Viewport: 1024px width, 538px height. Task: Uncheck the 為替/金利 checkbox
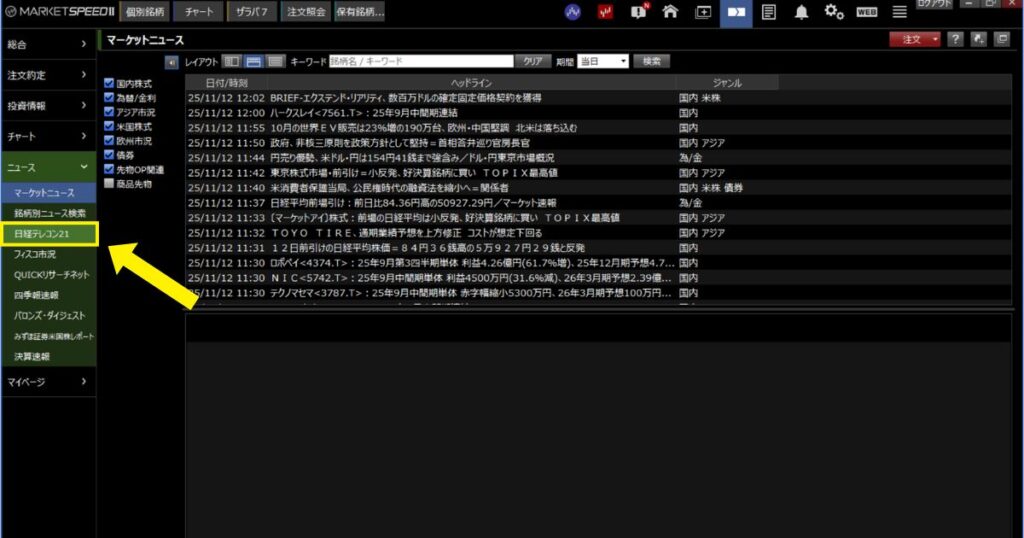coord(109,97)
